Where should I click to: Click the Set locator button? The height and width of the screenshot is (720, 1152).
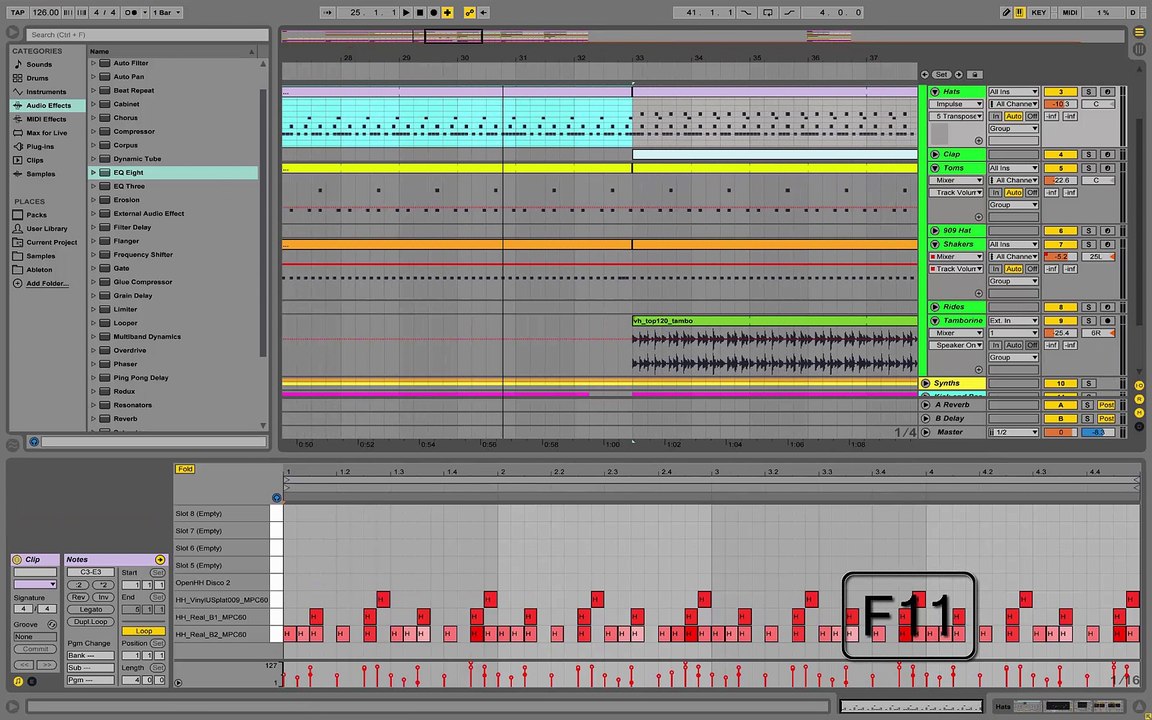941,75
